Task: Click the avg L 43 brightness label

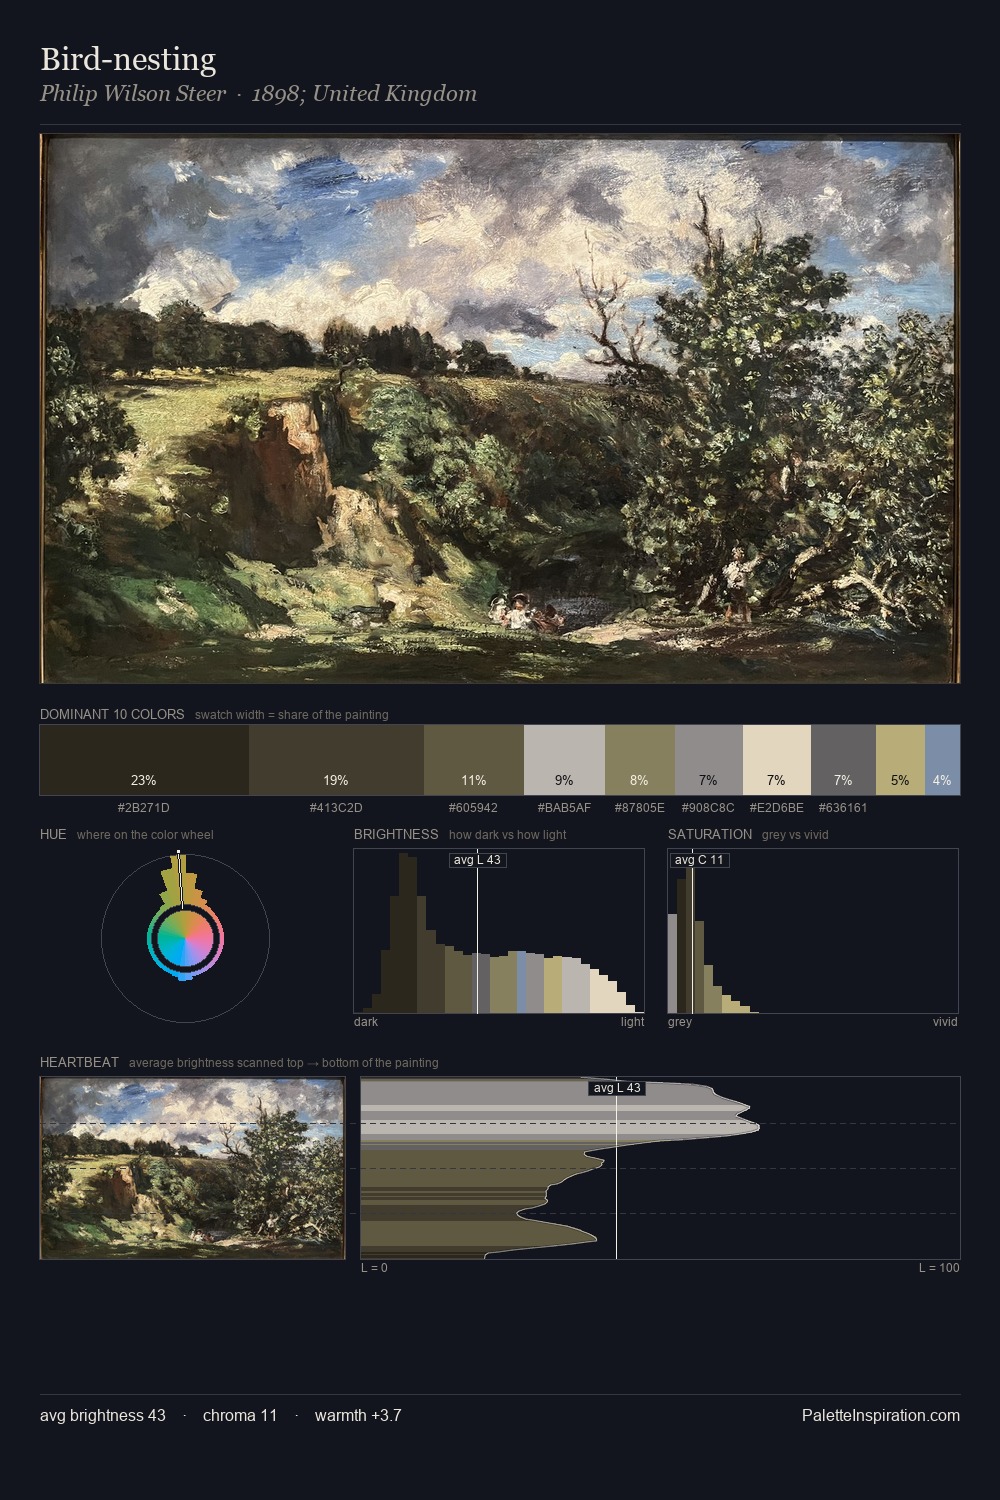Action: pos(477,860)
